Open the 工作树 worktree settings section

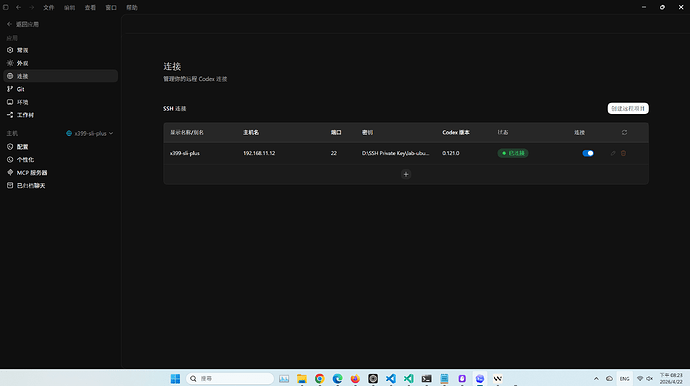tap(60, 115)
